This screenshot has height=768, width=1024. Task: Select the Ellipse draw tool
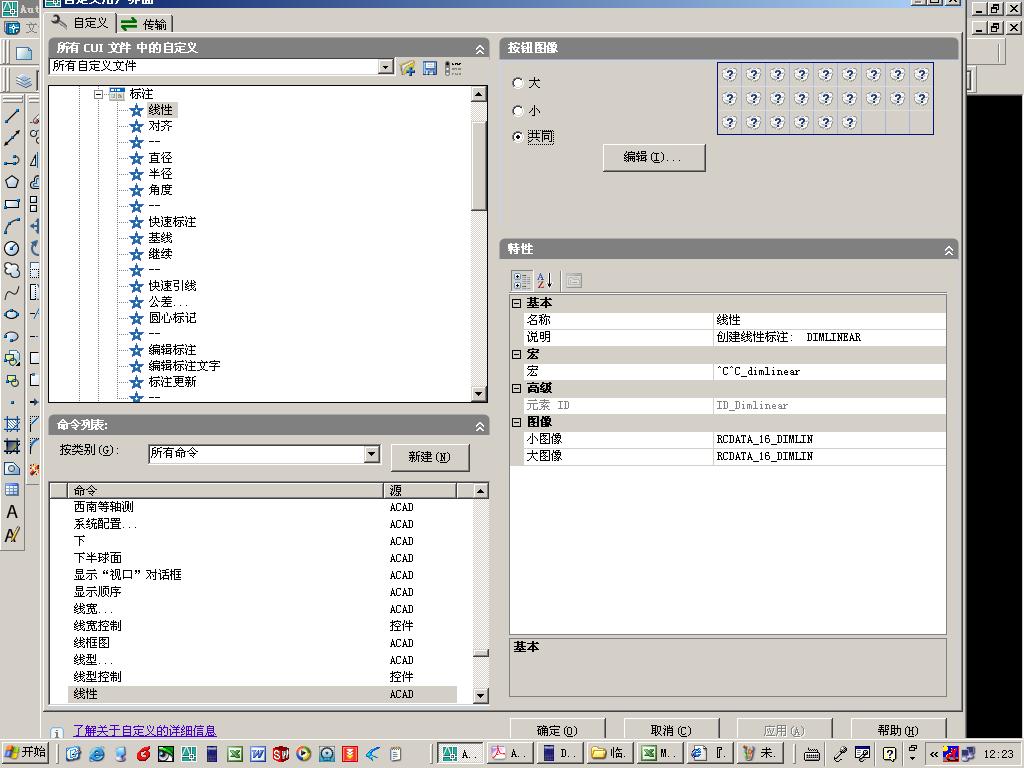pos(12,314)
